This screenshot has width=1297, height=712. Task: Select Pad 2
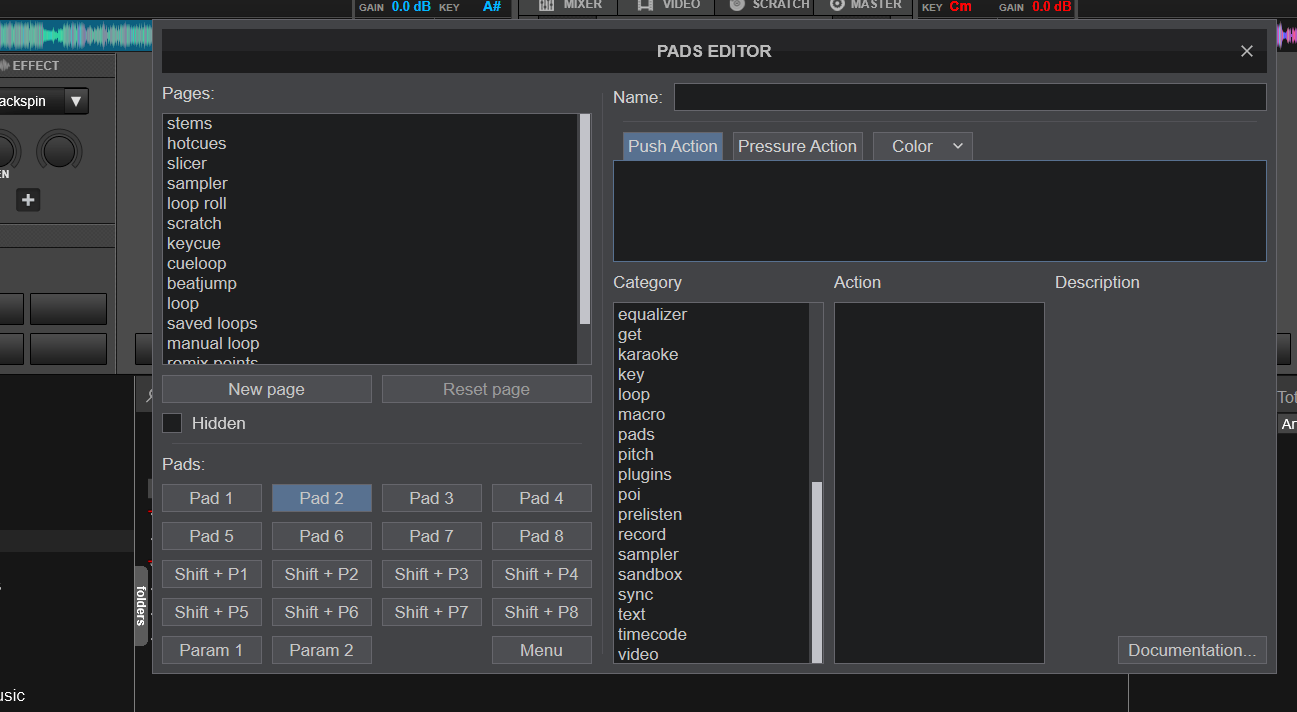[321, 498]
